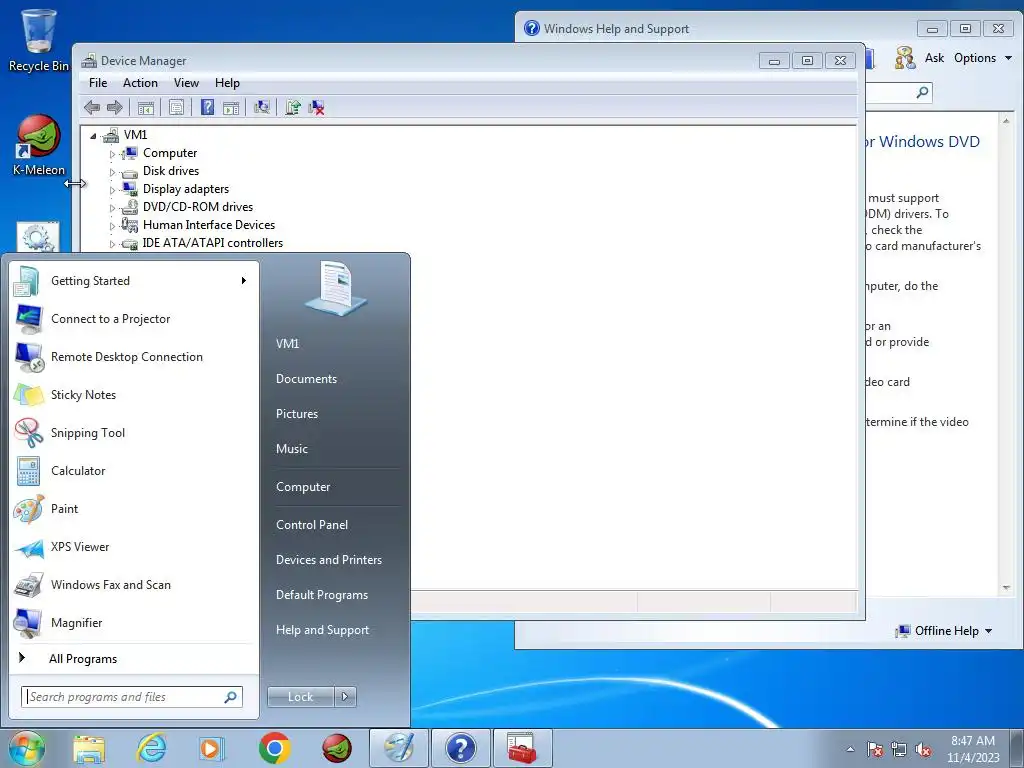Open Google Chrome from taskbar
This screenshot has height=768, width=1024.
(x=274, y=748)
